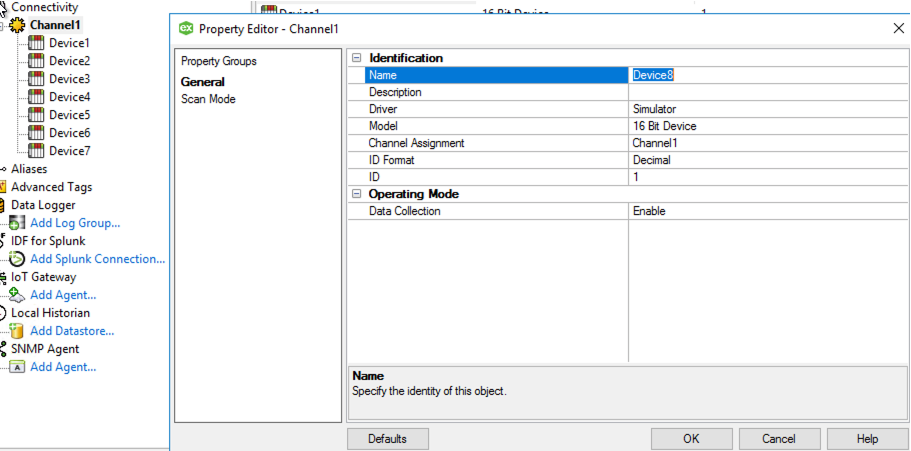Collapse the Operating Mode property section
This screenshot has height=451, width=911.
tap(357, 194)
